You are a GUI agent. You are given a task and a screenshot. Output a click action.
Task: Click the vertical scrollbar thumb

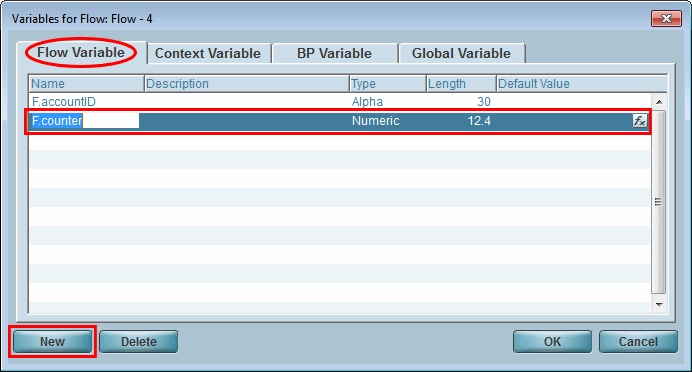(x=658, y=202)
